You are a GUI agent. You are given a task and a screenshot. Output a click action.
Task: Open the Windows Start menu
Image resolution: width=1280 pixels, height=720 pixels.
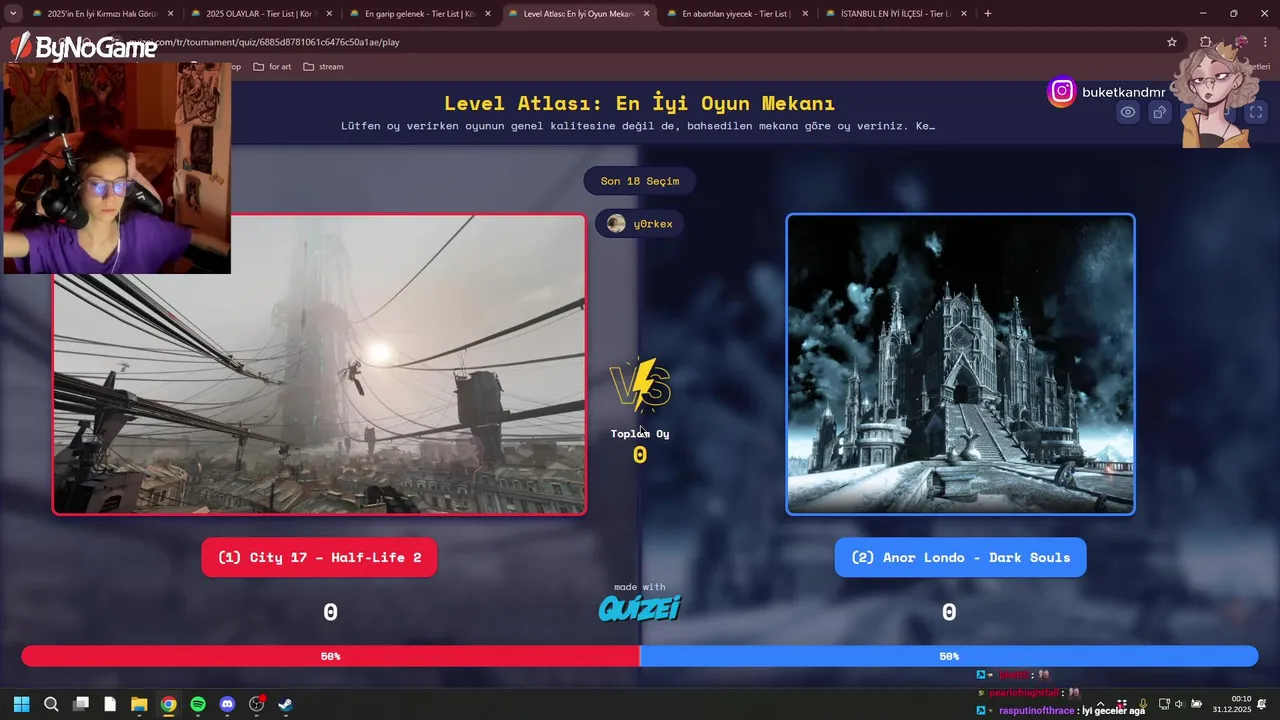pos(22,704)
